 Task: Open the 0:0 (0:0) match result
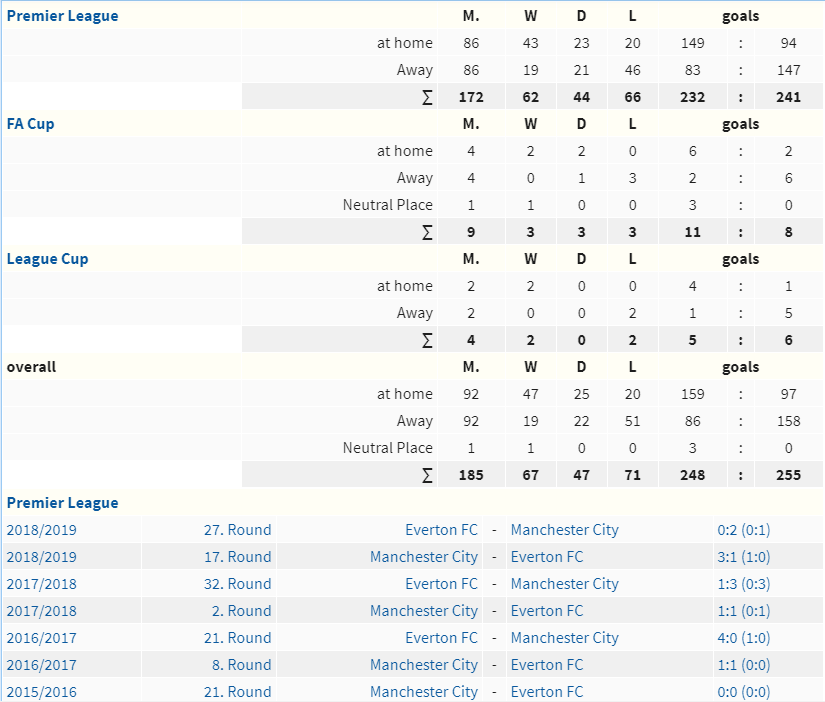tap(743, 692)
